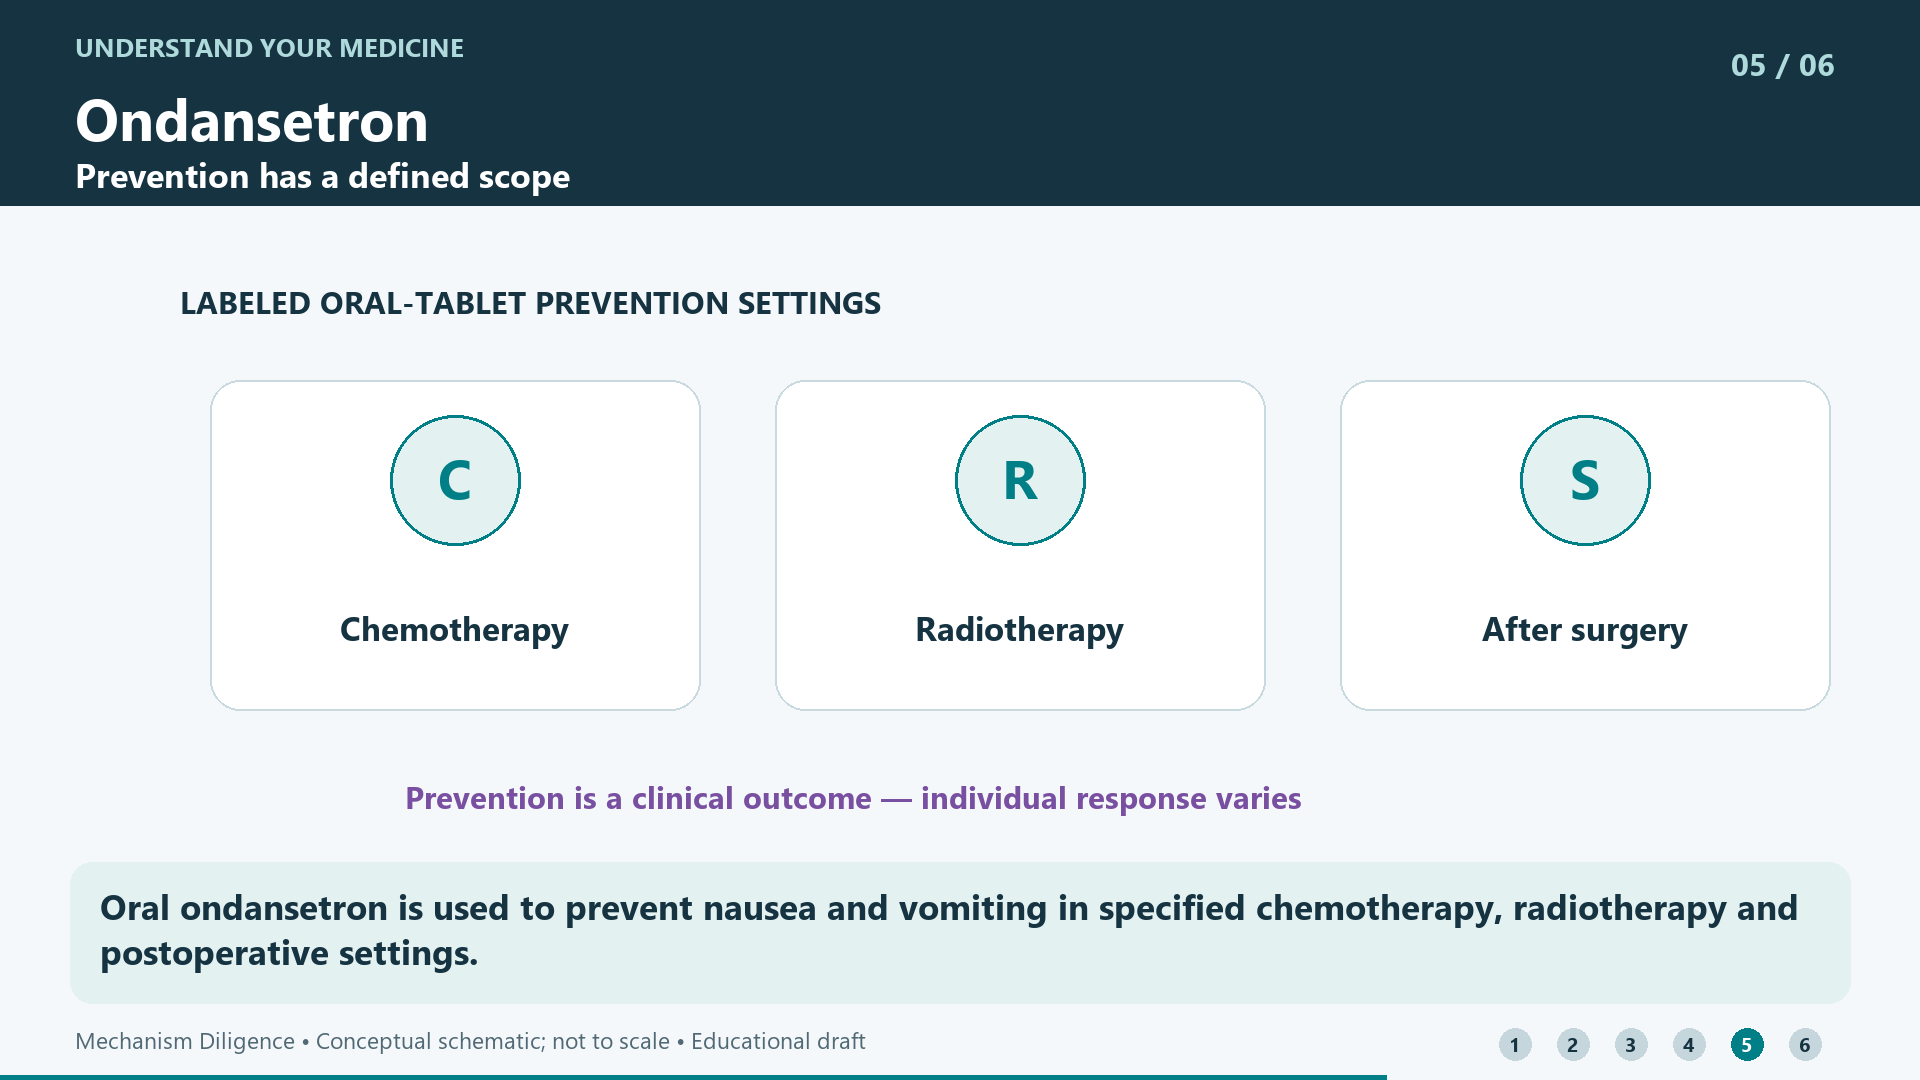Click subtitle 'Prevention has a defined scope'
Image resolution: width=1920 pixels, height=1080 pixels.
coord(323,177)
